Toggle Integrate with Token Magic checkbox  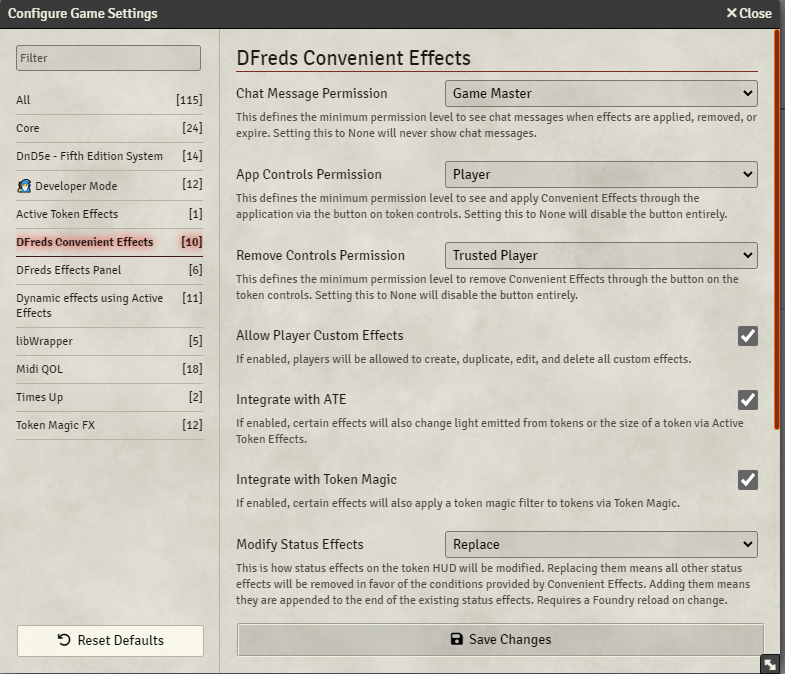coord(747,480)
